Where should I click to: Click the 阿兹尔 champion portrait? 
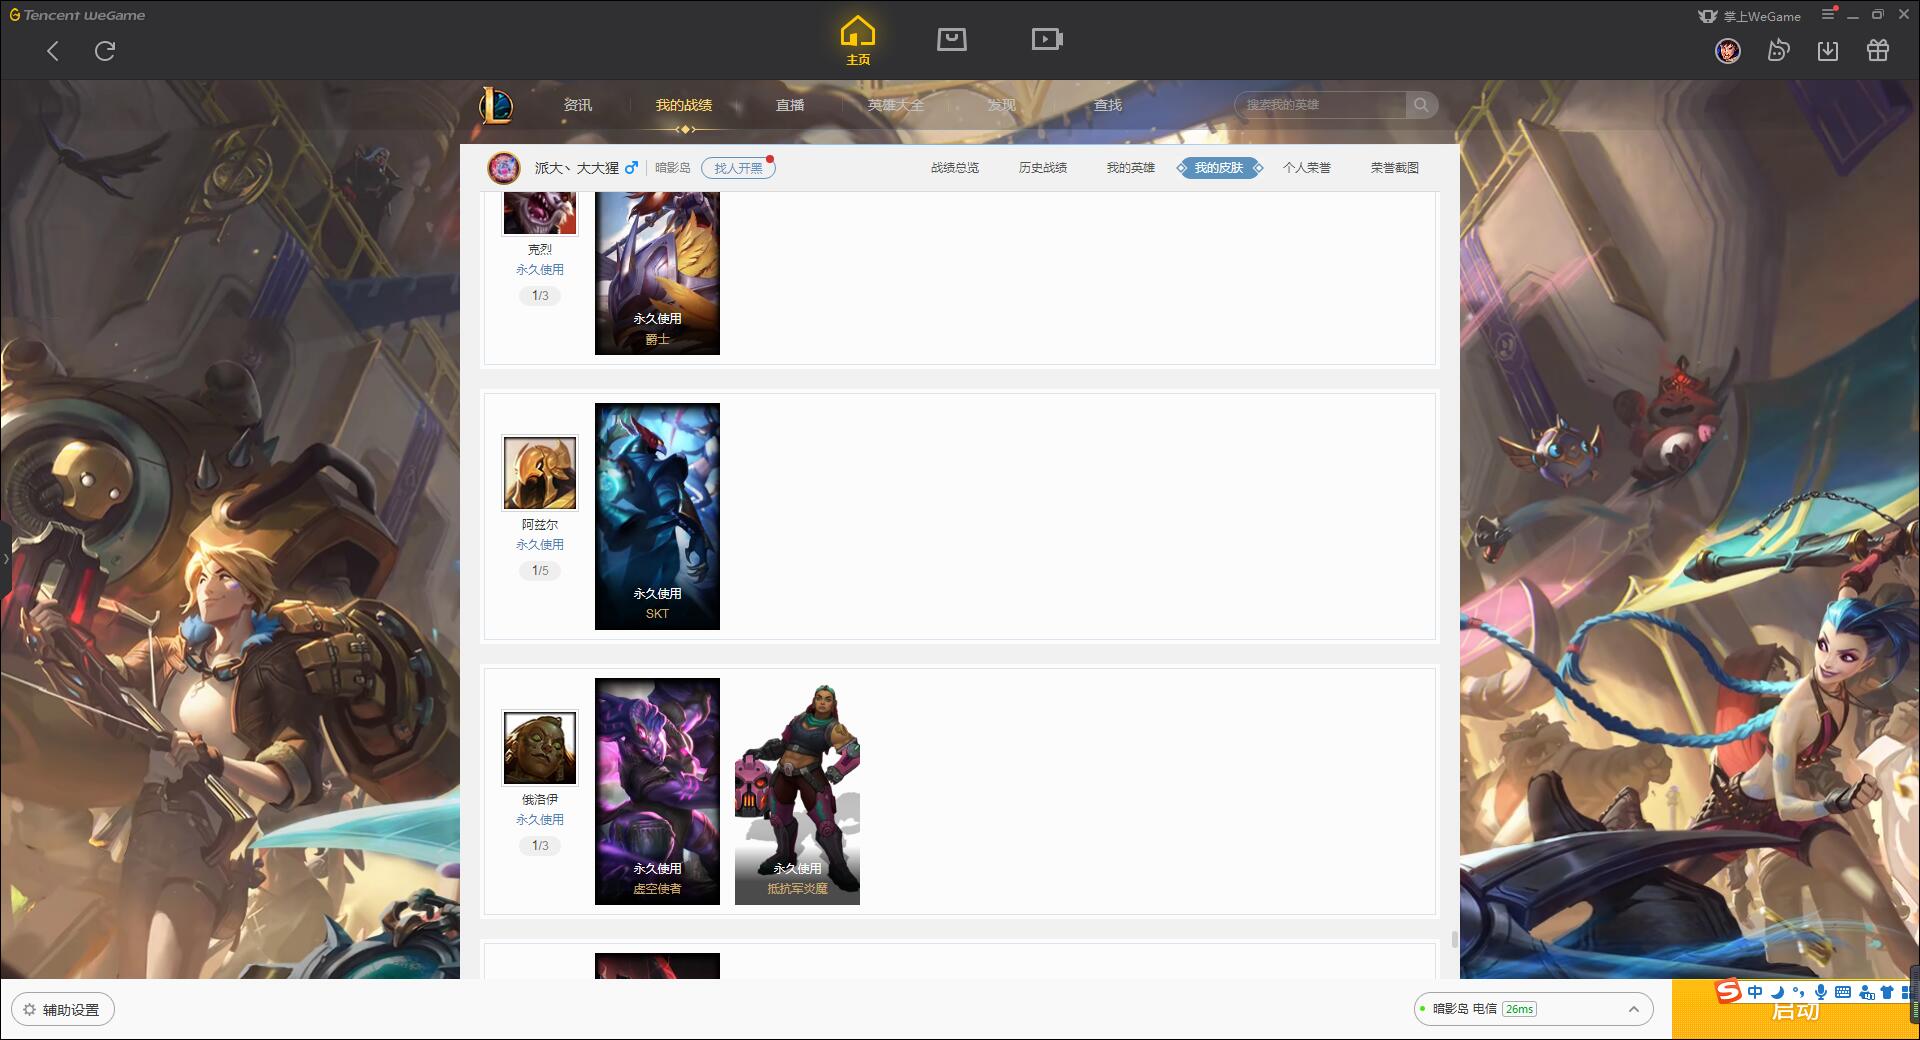[x=540, y=473]
